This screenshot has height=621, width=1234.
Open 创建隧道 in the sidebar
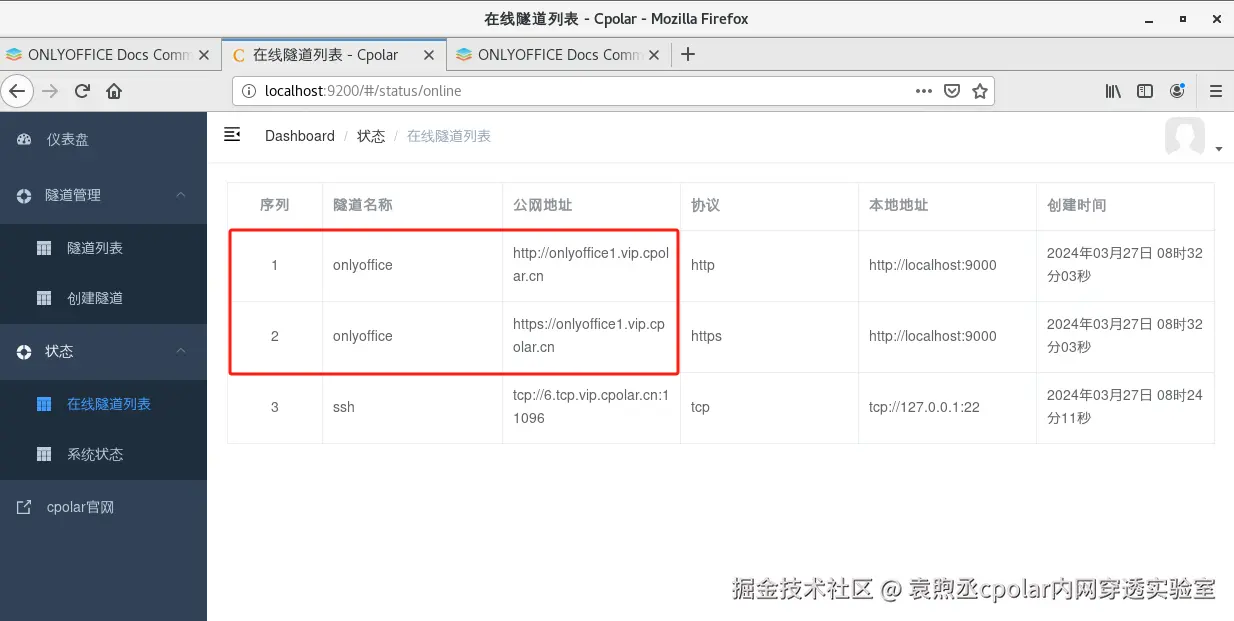click(x=103, y=298)
